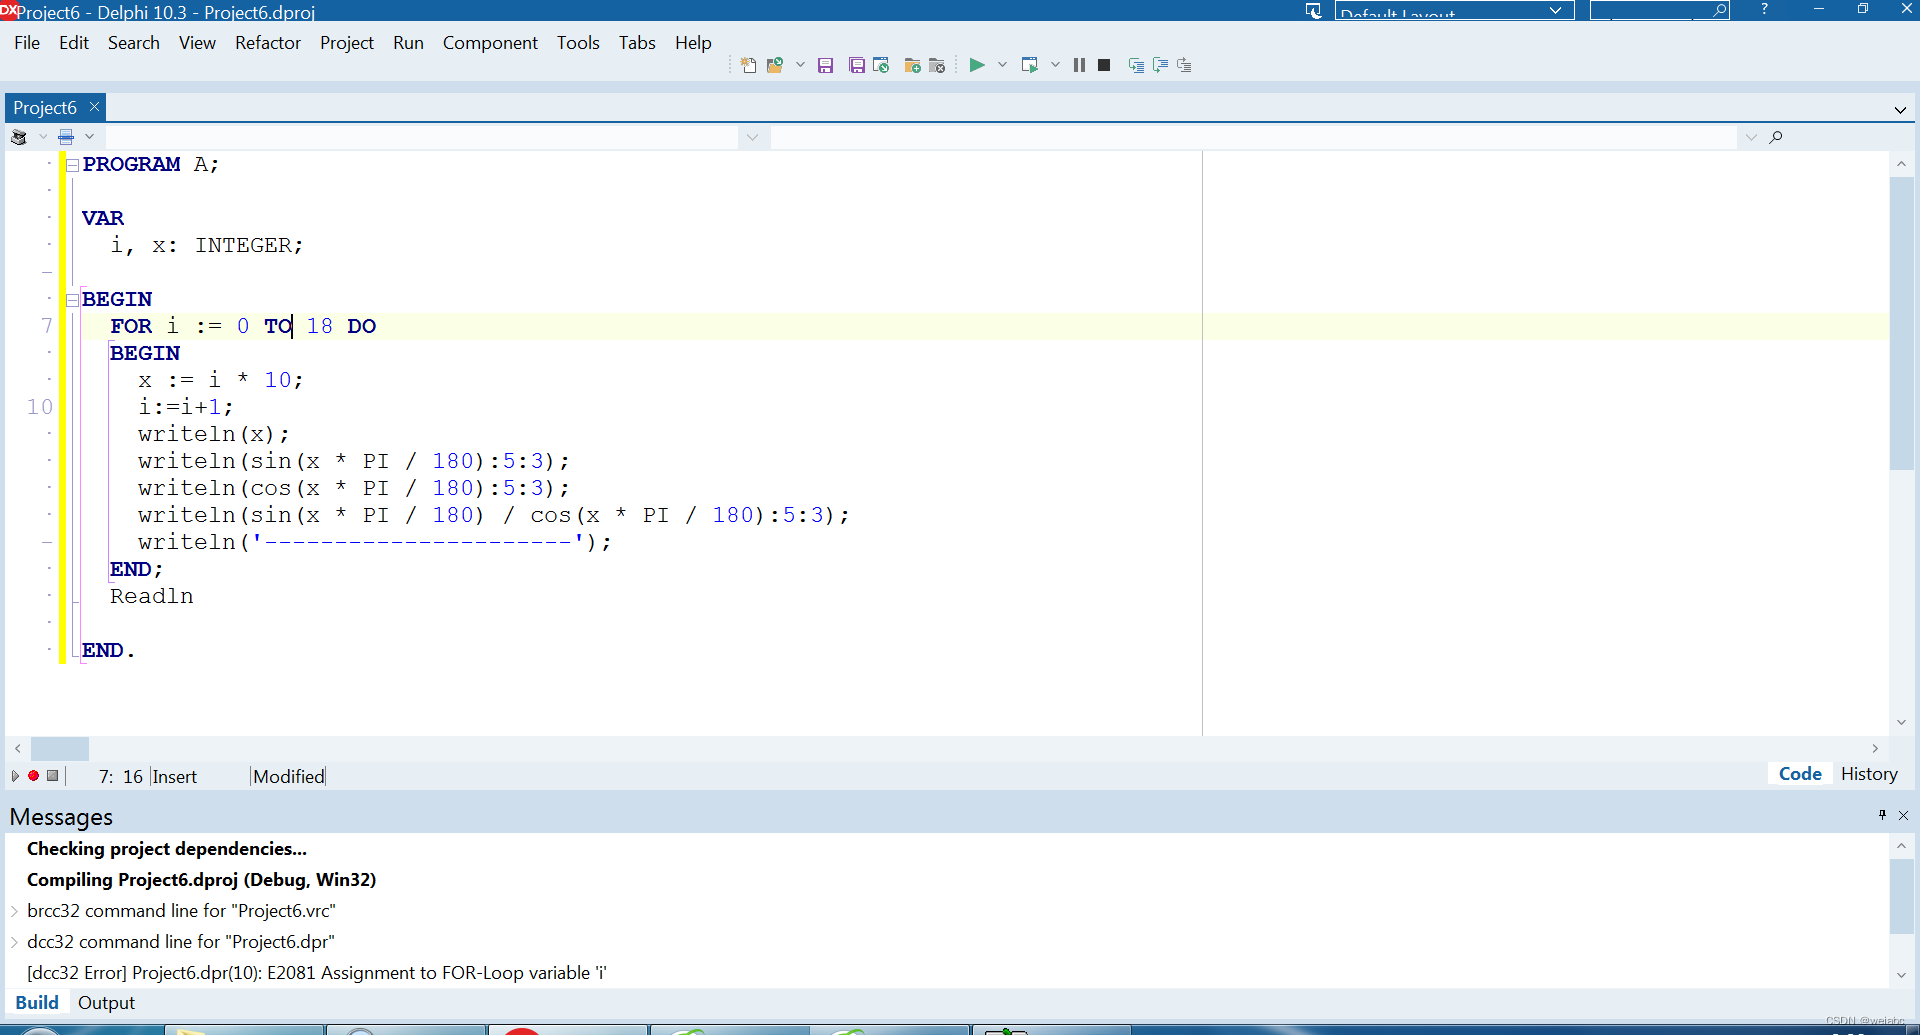This screenshot has width=1920, height=1035.
Task: Switch to the History view tab
Action: pyautogui.click(x=1869, y=774)
